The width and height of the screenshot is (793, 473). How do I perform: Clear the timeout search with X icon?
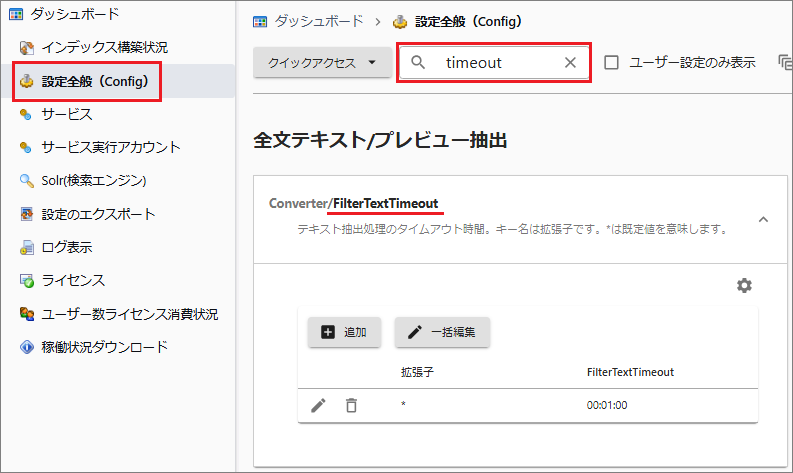[570, 63]
